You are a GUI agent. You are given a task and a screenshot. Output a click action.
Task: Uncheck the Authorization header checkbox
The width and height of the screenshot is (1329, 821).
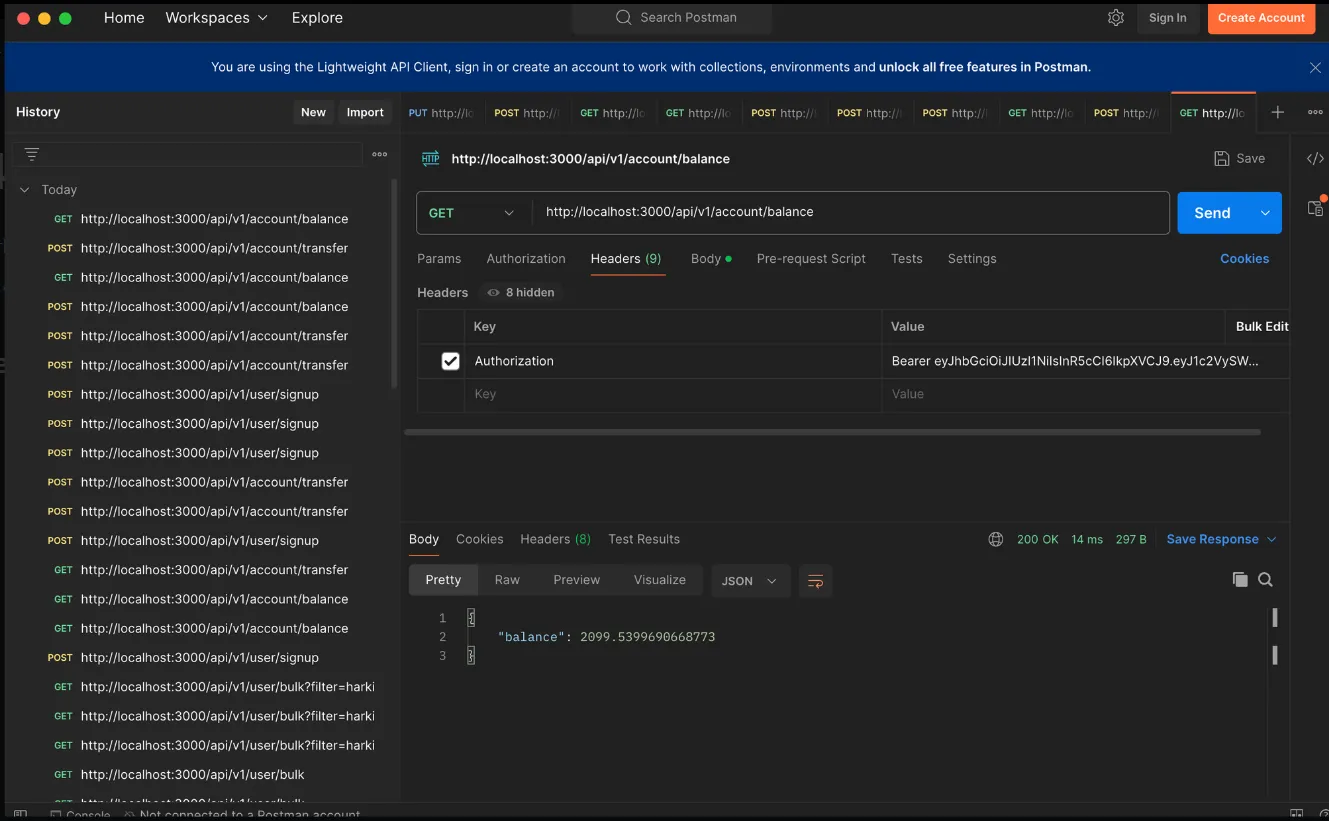[450, 361]
